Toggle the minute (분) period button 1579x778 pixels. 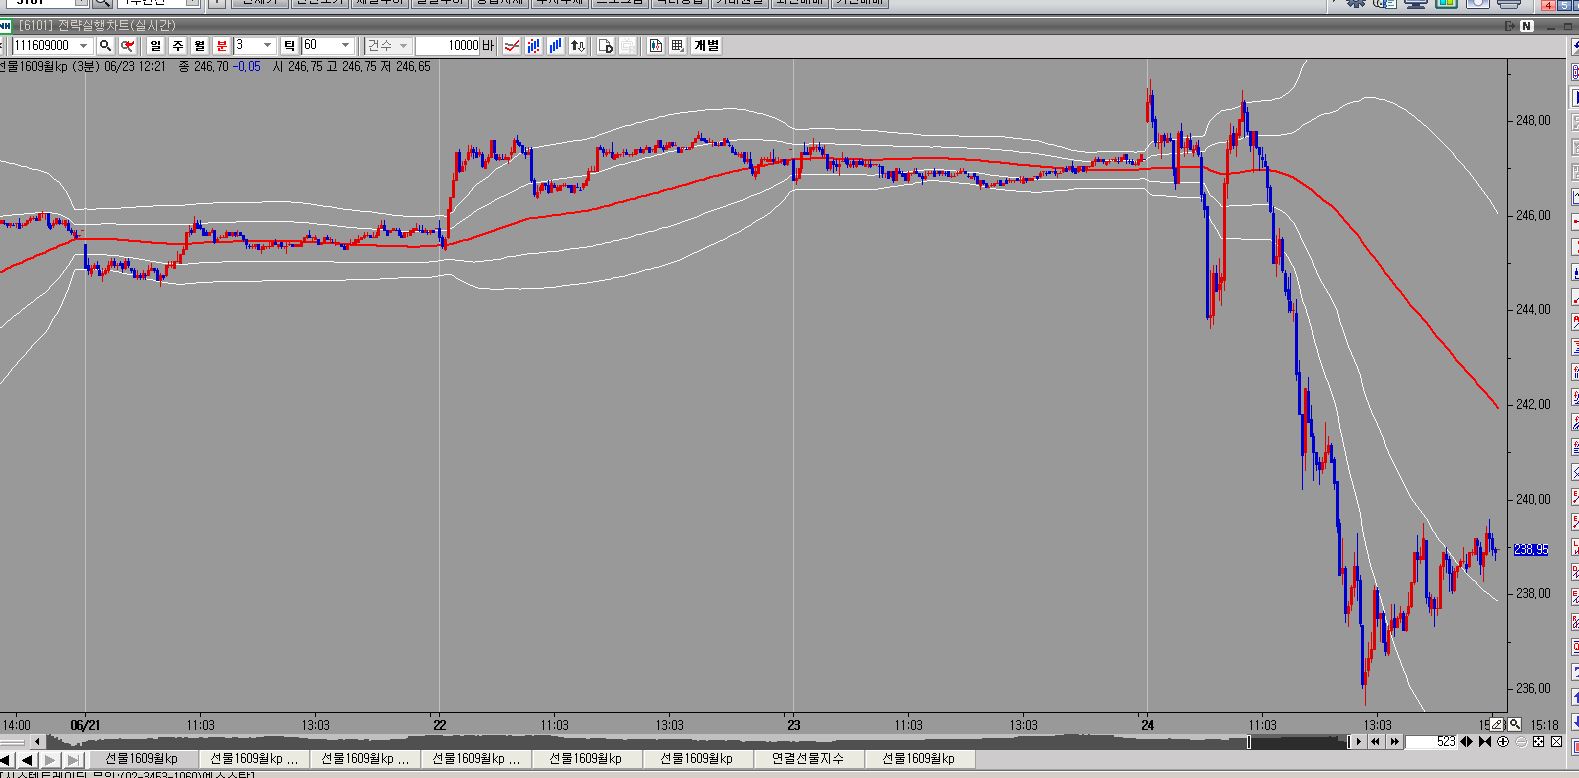tap(221, 46)
